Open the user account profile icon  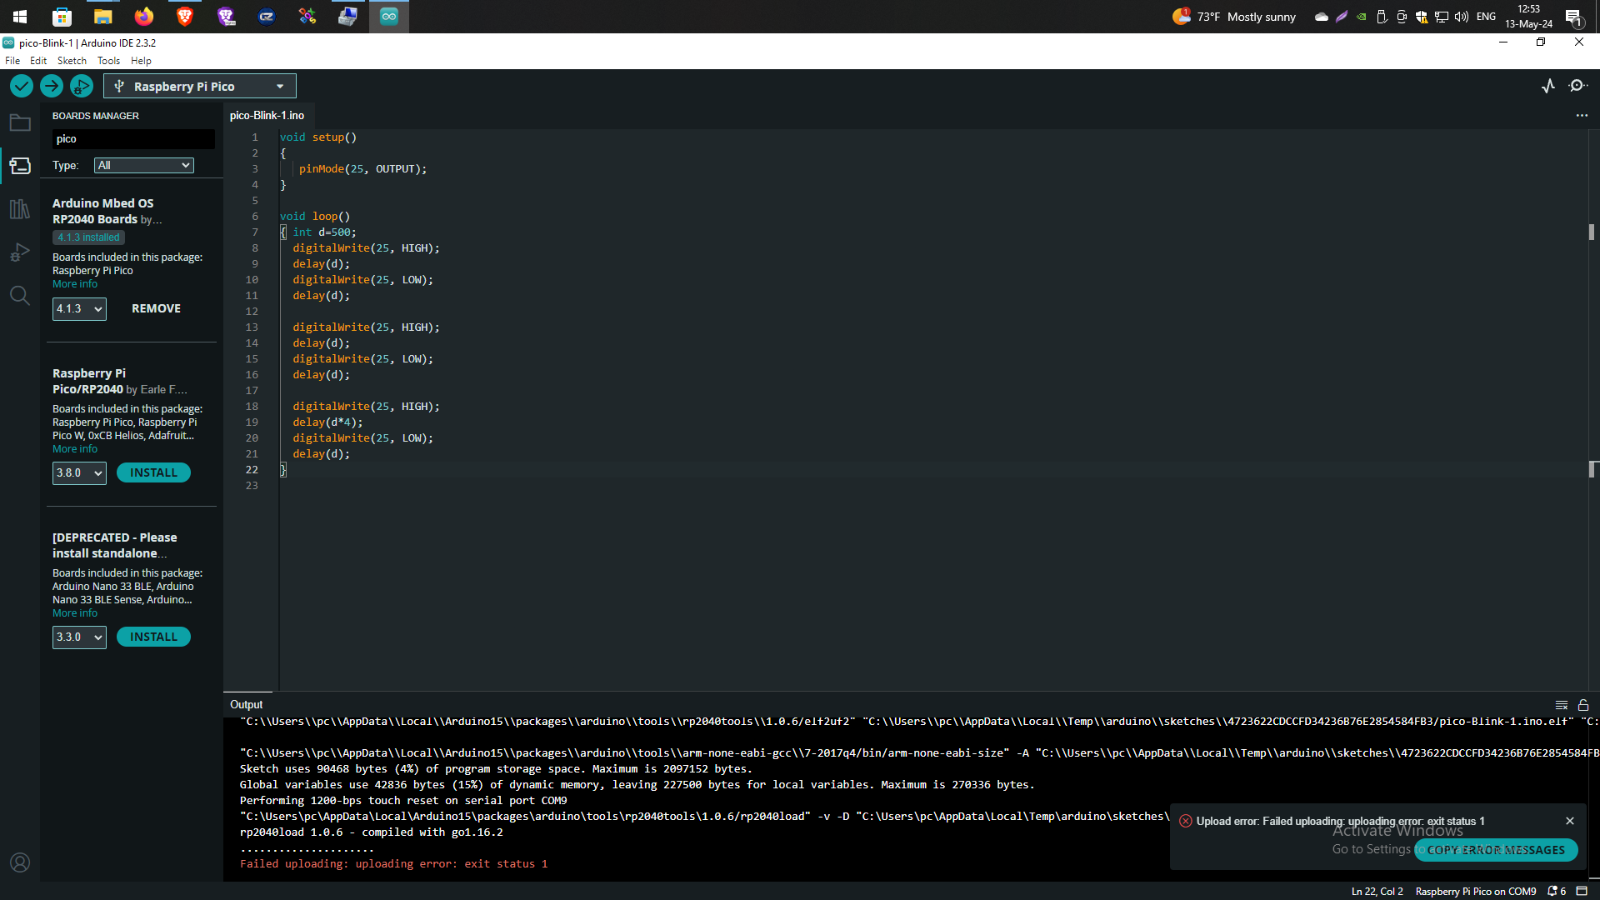click(x=20, y=862)
